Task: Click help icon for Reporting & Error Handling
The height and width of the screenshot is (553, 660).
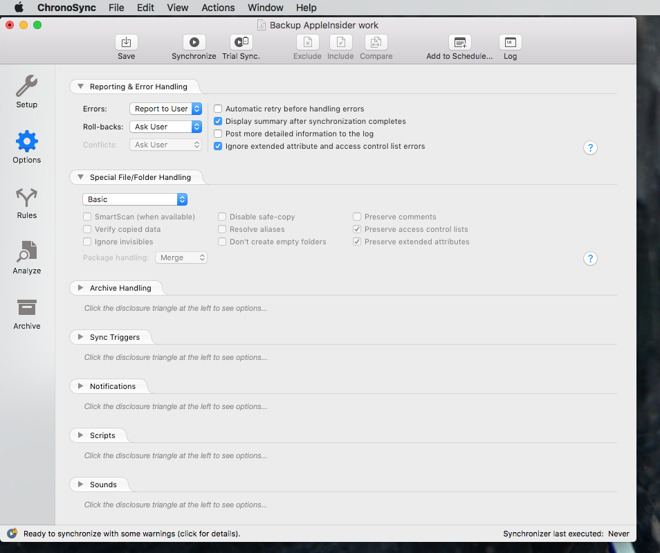Action: coord(590,148)
